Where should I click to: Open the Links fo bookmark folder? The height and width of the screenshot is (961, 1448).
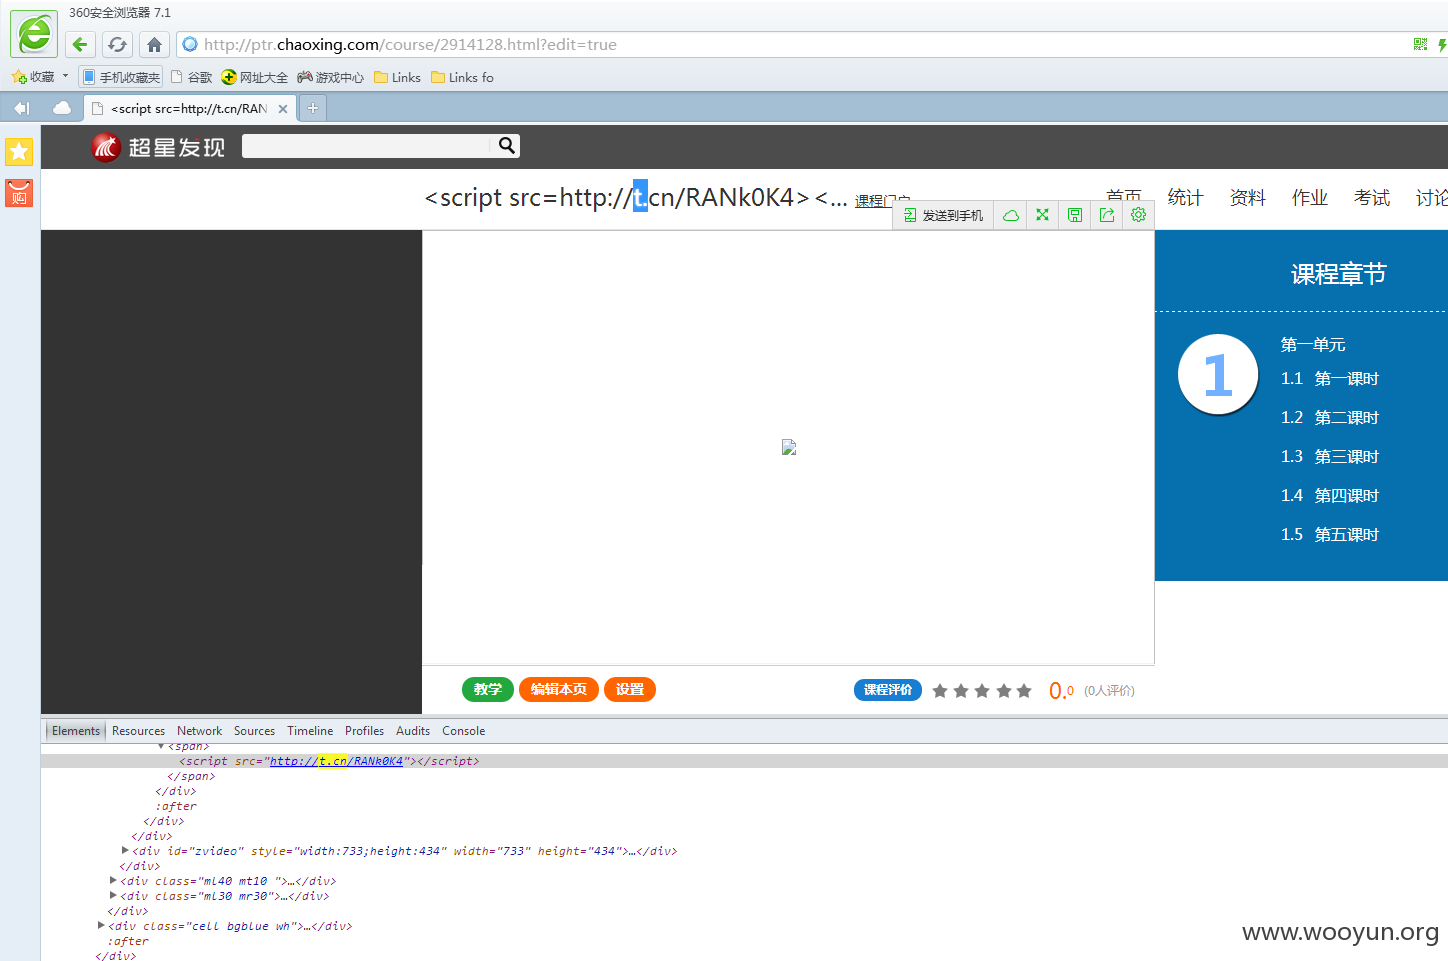click(462, 77)
